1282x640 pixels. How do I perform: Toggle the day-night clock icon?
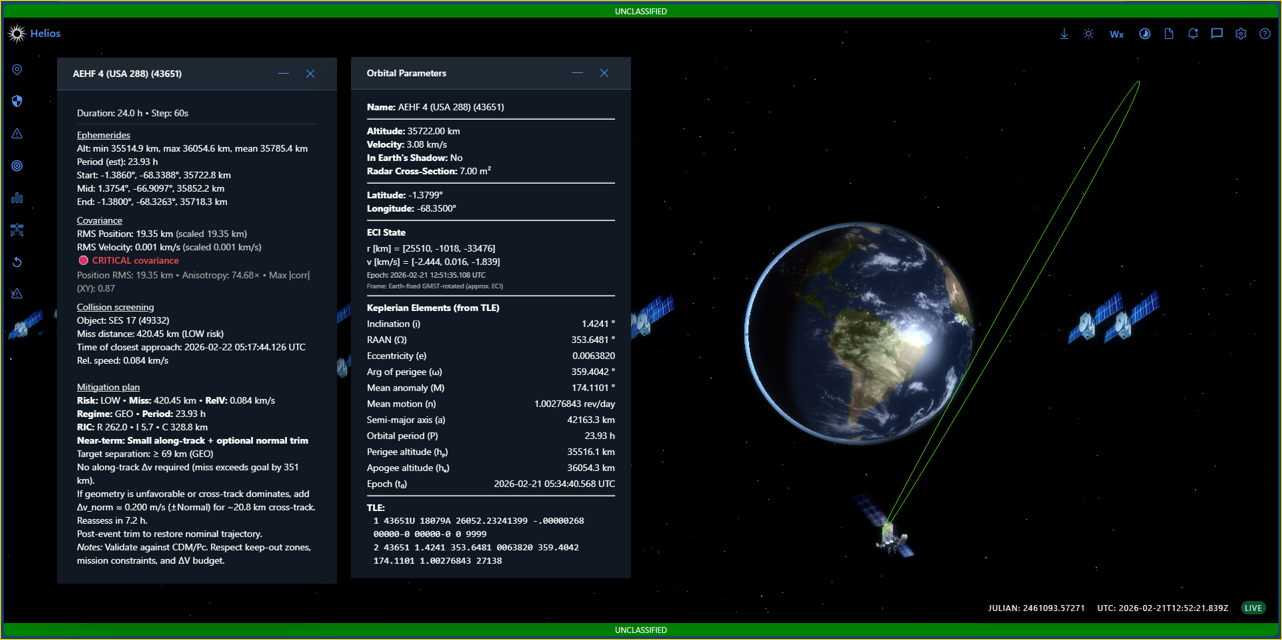[x=1145, y=34]
